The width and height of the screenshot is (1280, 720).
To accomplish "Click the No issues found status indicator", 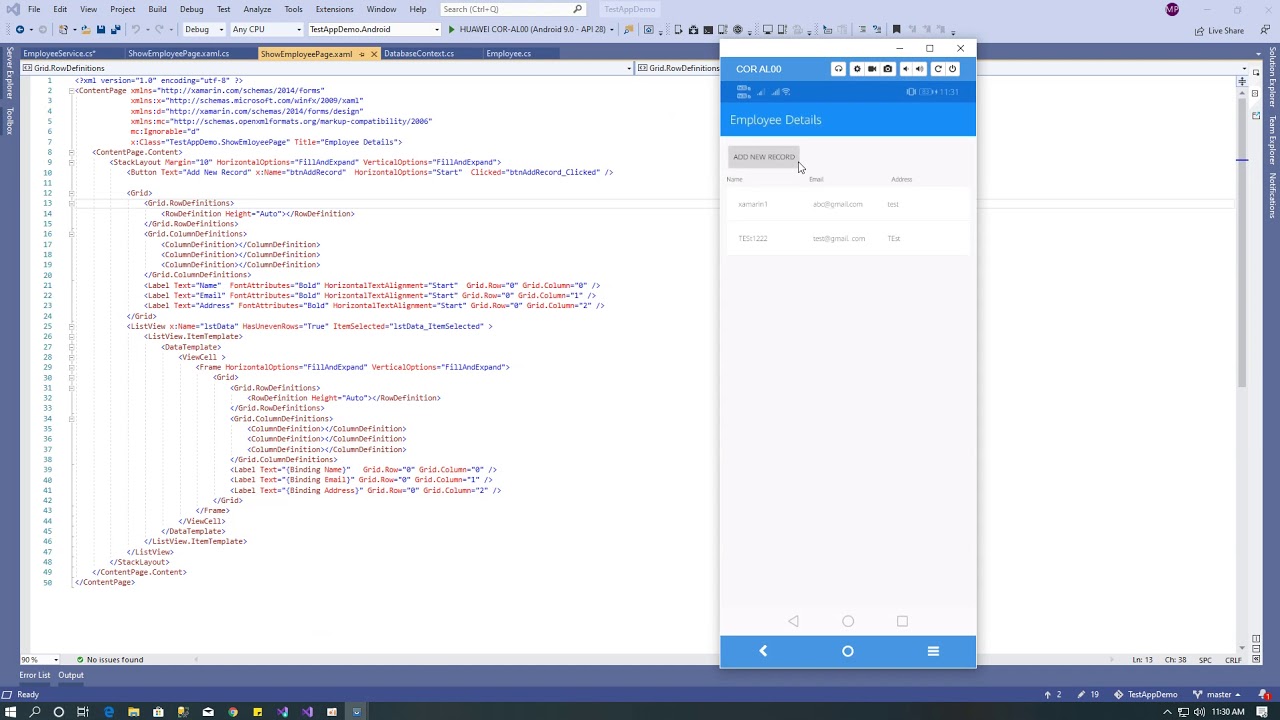I will pos(110,660).
